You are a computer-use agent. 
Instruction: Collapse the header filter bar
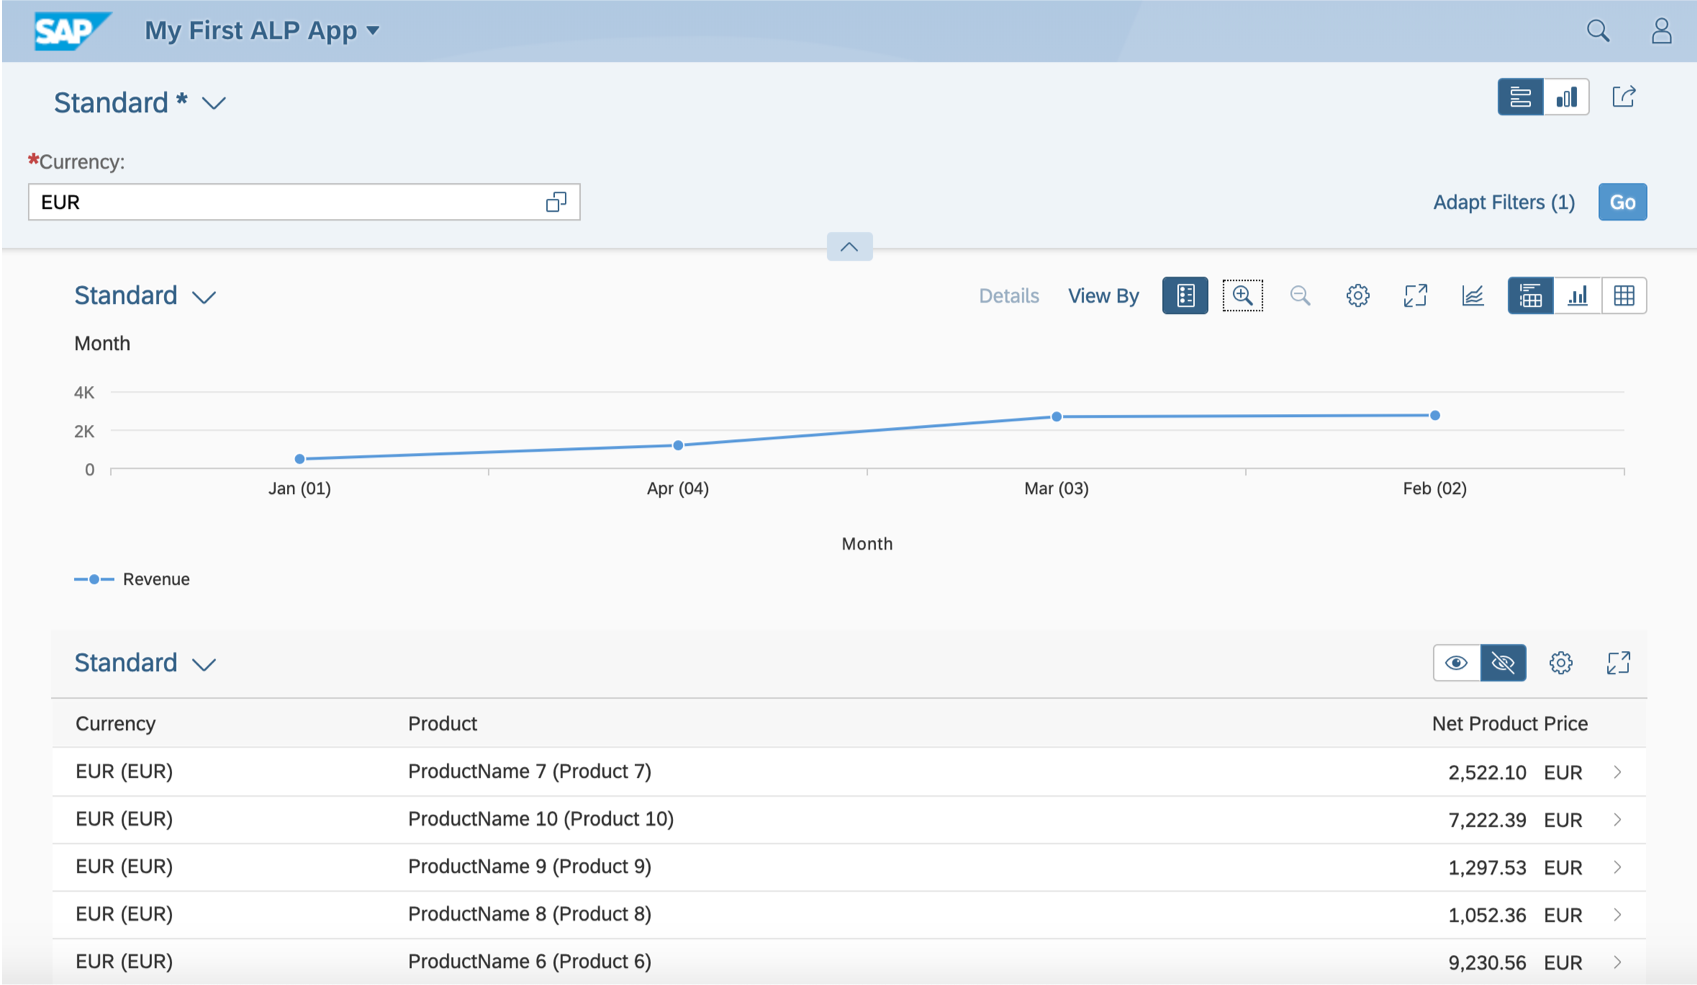coord(849,247)
